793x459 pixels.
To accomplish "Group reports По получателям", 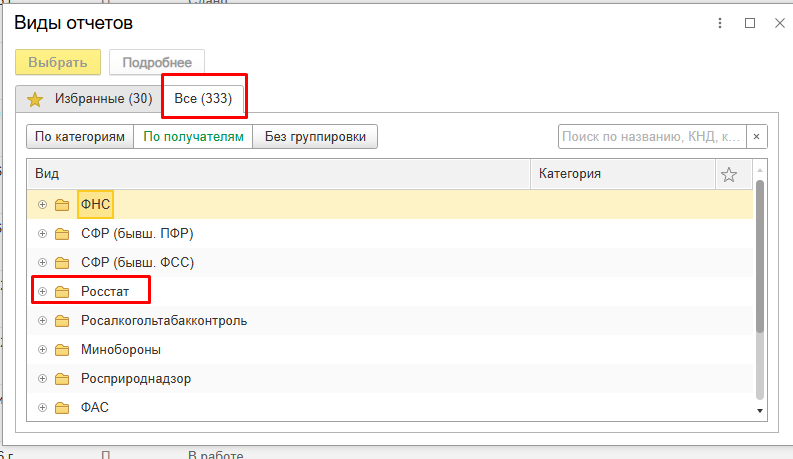I will point(193,136).
